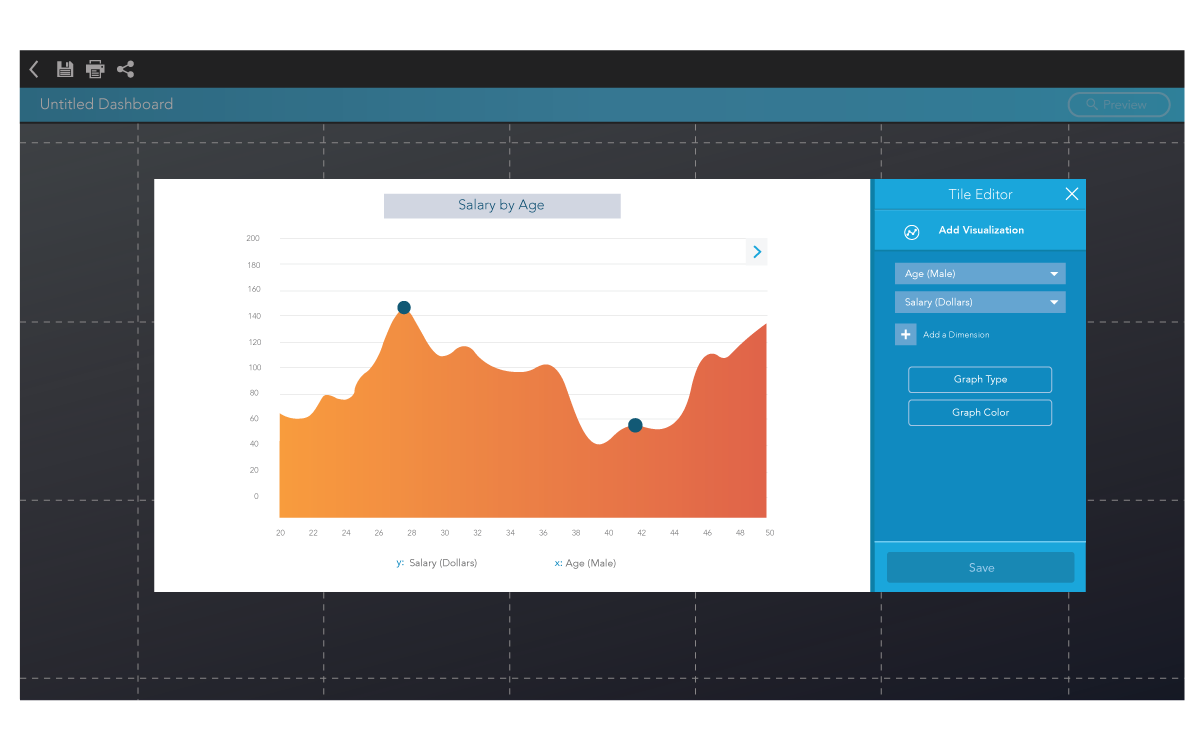This screenshot has width=1200, height=750.
Task: Go back using the arrow icon
Action: [34, 69]
